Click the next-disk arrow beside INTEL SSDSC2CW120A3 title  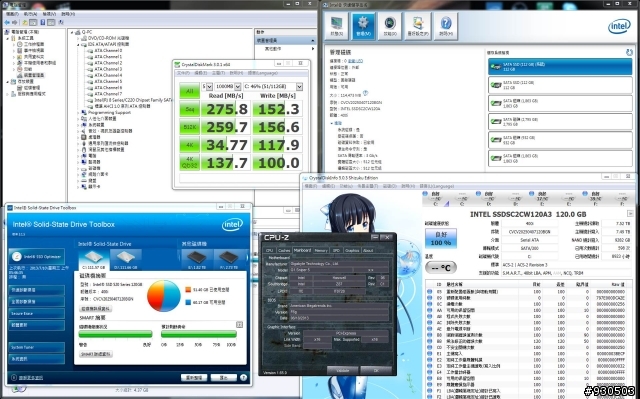pos(631,214)
